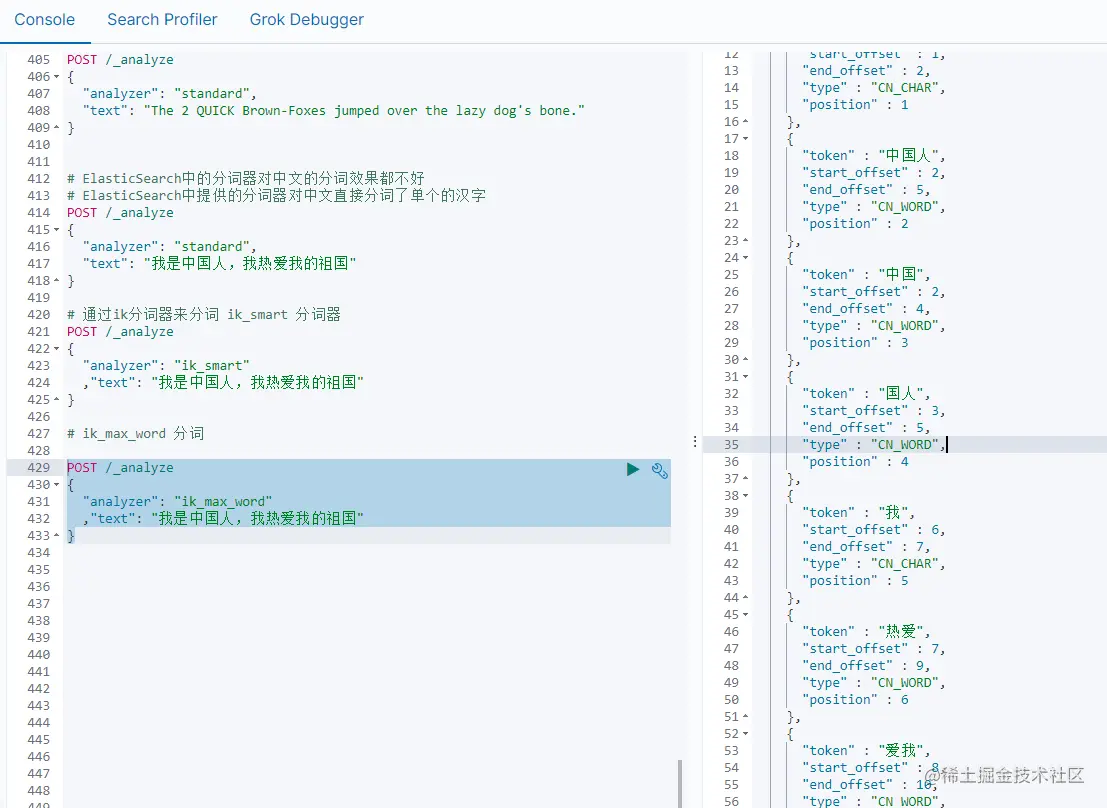Click the comment on line 412
Screen dimensions: 1107x808
(246, 178)
